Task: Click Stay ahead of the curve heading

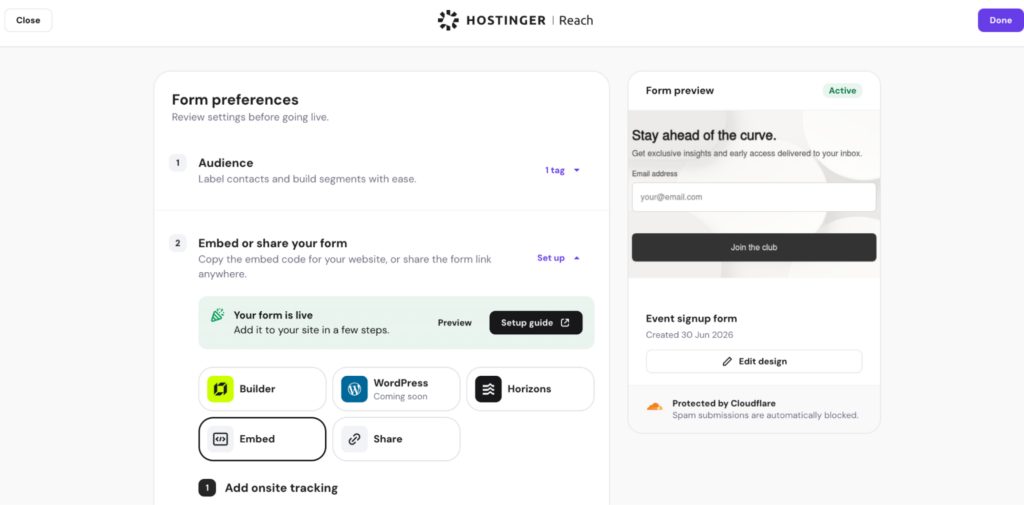Action: (704, 136)
